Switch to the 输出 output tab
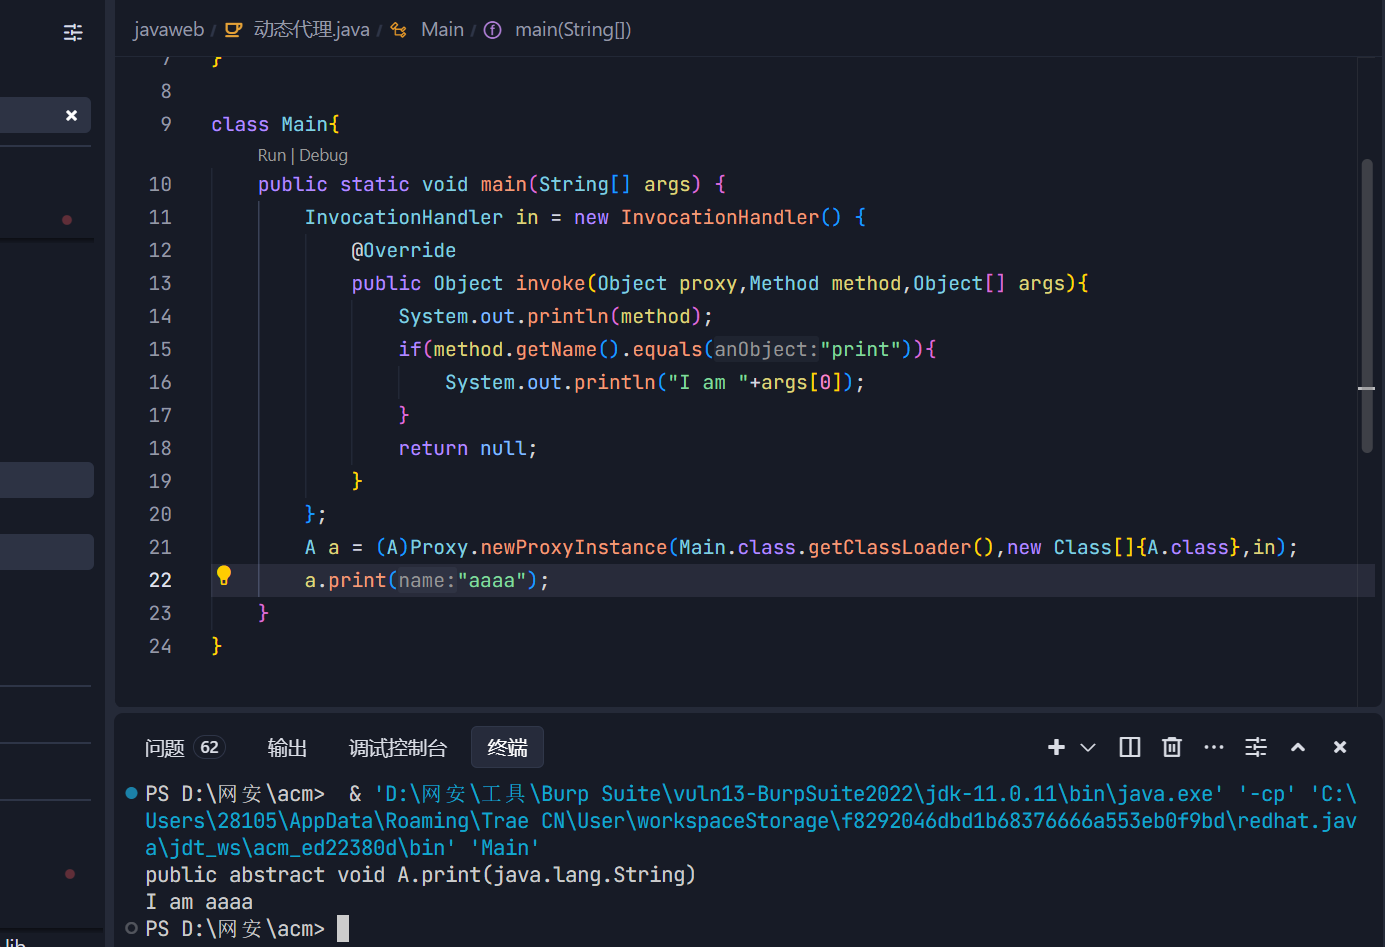Image resolution: width=1385 pixels, height=947 pixels. point(287,748)
